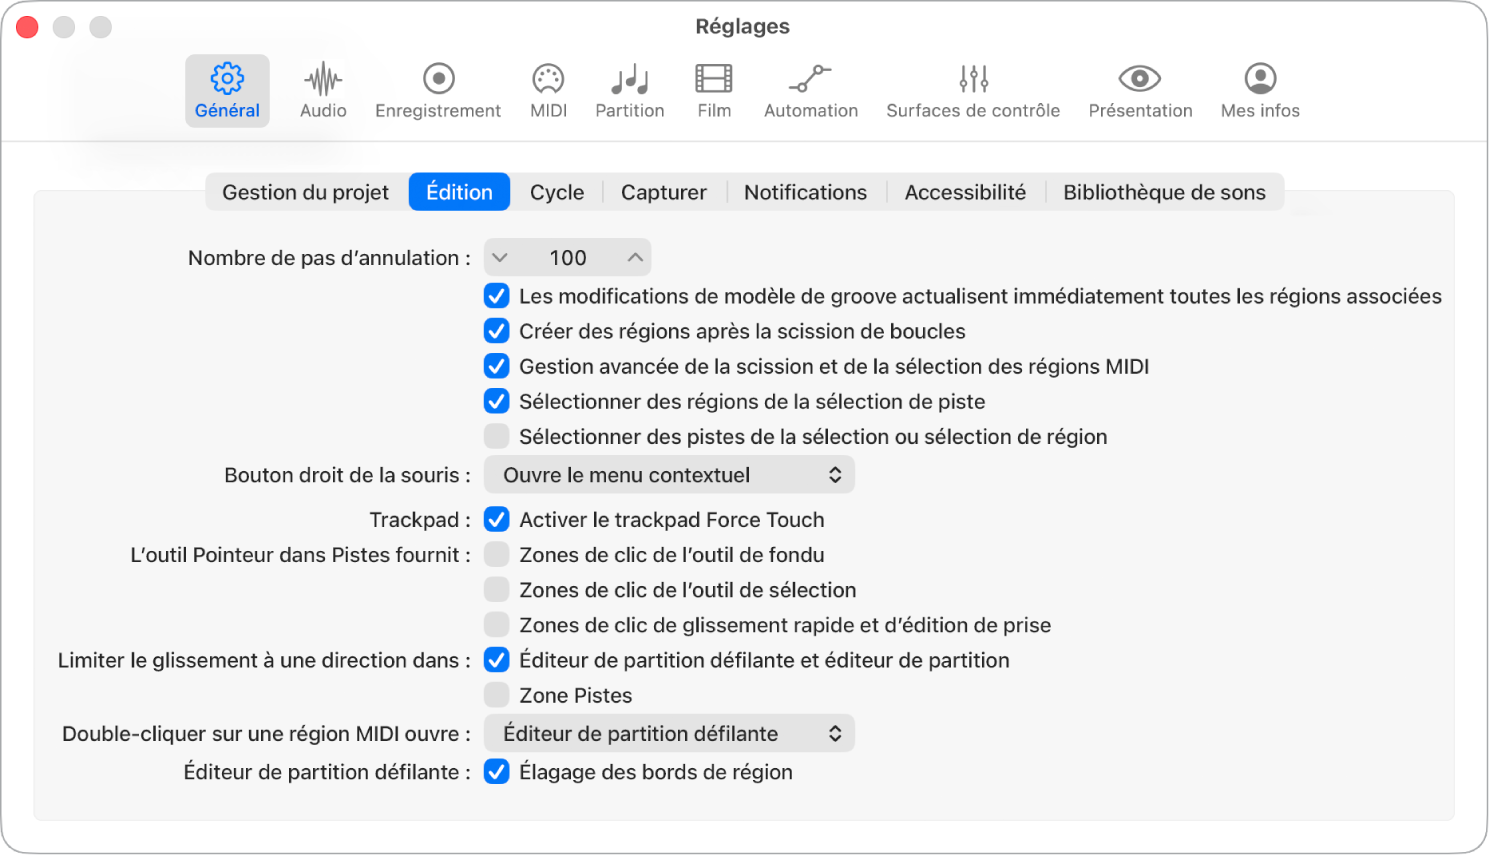1490x857 pixels.
Task: Select the Gestion du projet tab
Action: pos(305,191)
